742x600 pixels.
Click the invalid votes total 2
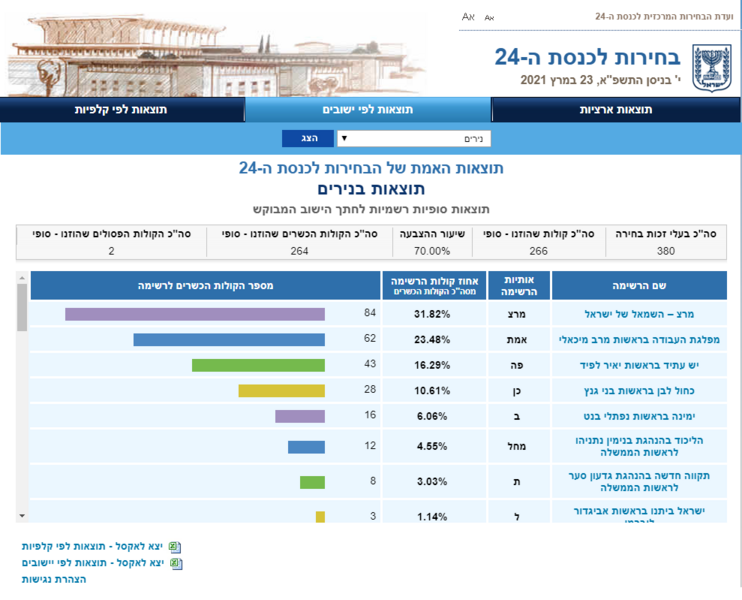click(x=111, y=251)
